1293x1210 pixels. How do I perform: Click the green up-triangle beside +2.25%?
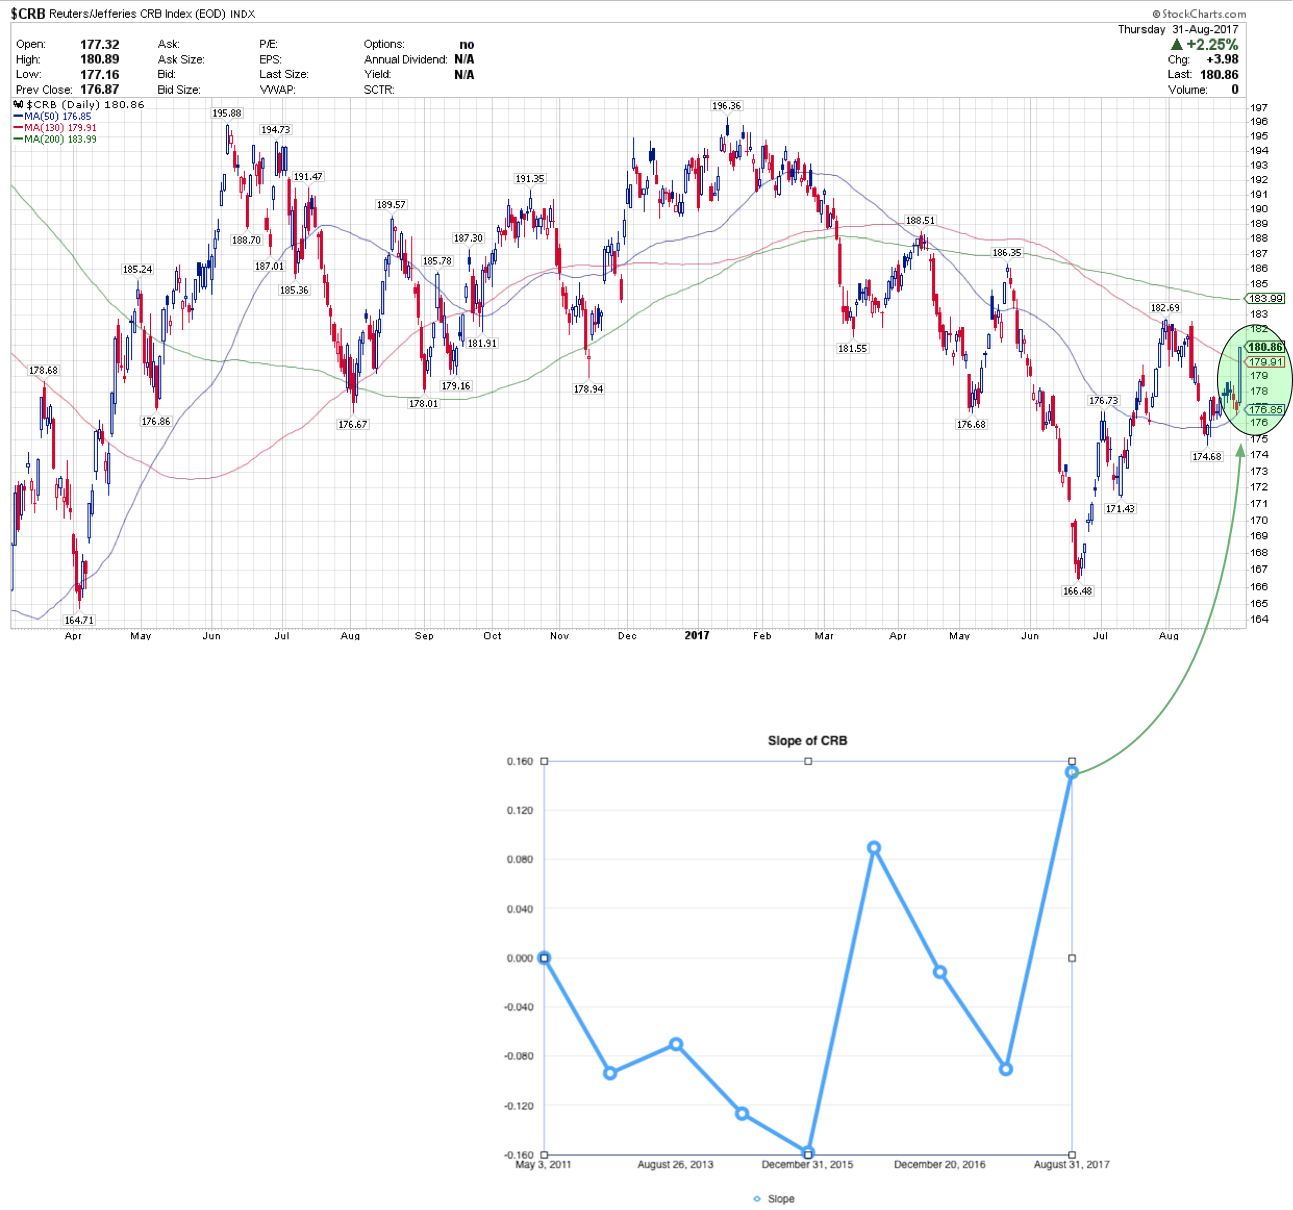coord(1177,45)
